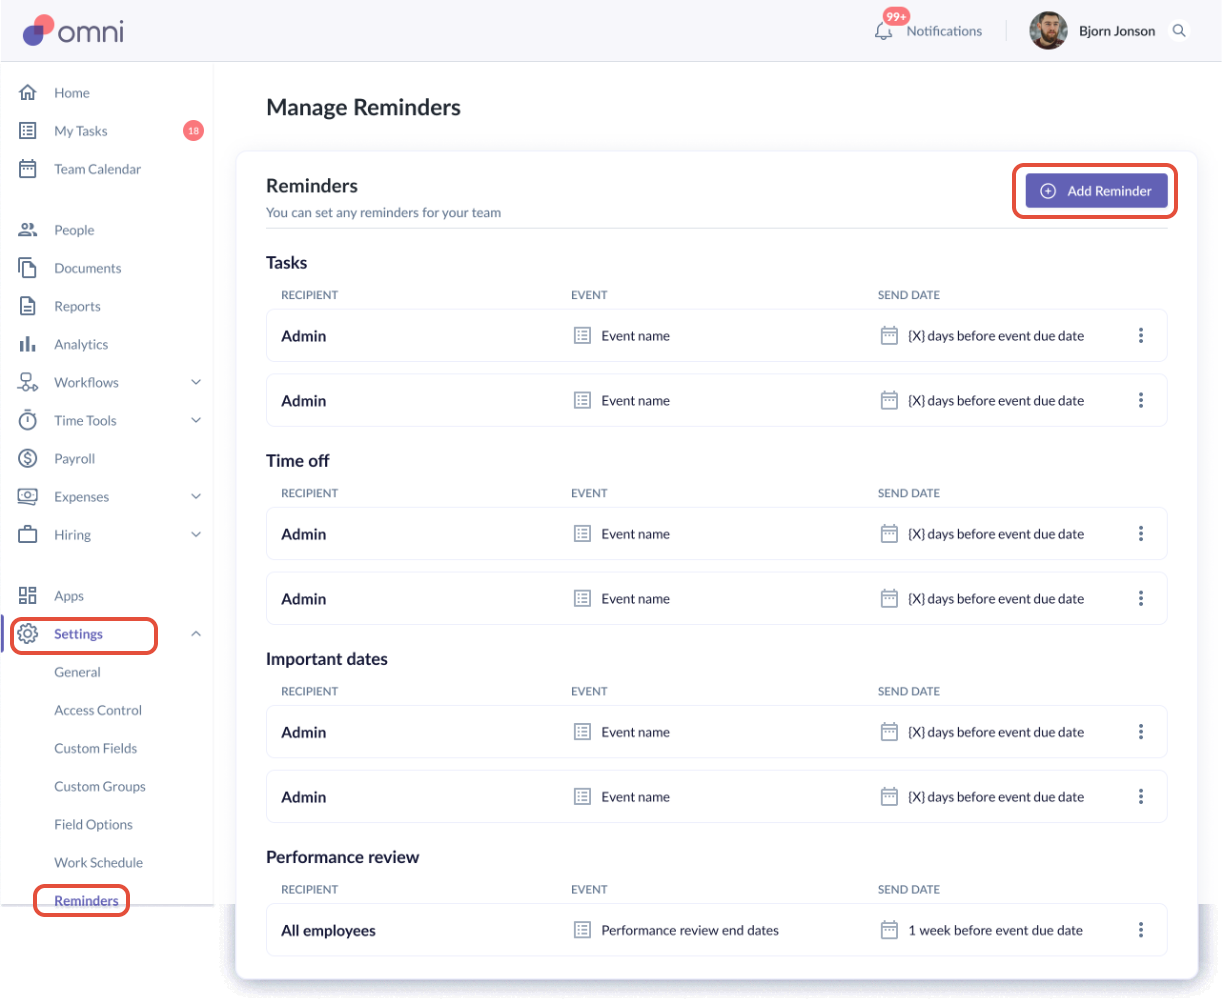Image resolution: width=1224 pixels, height=1005 pixels.
Task: Click the 'Important dates' section heading
Action: point(327,659)
